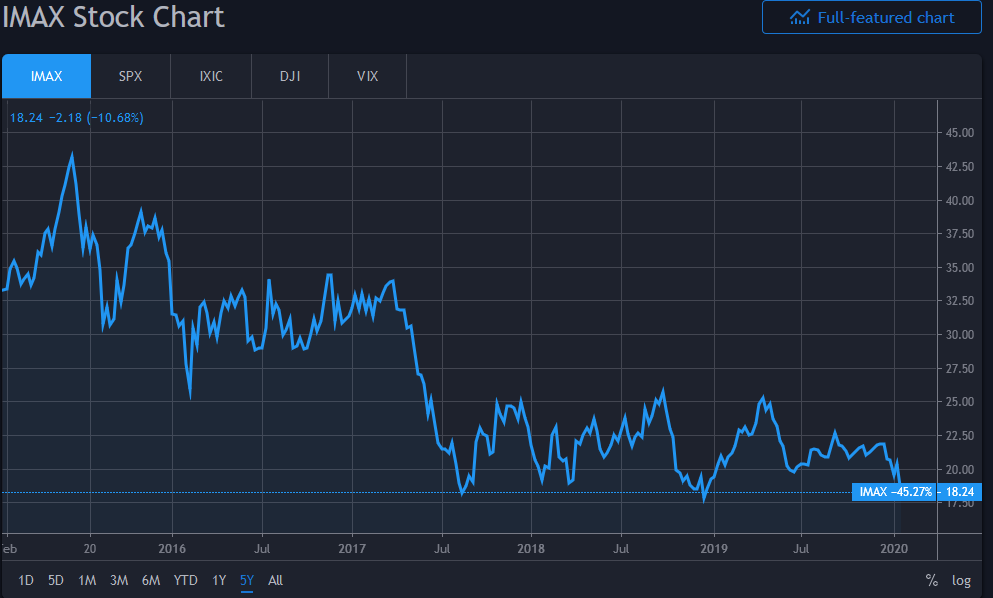993x598 pixels.
Task: Set time range to 5D
Action: (56, 580)
